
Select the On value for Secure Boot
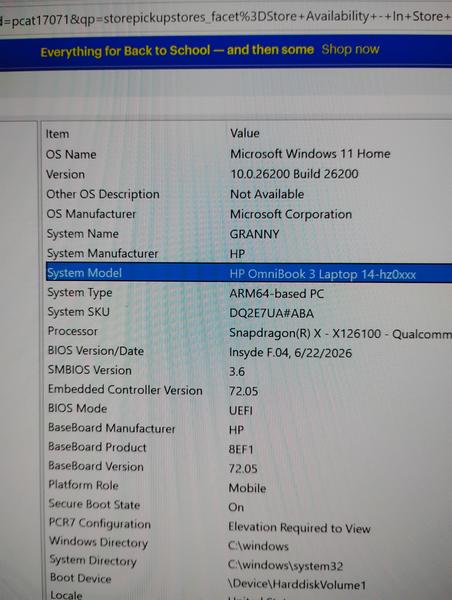click(x=236, y=507)
